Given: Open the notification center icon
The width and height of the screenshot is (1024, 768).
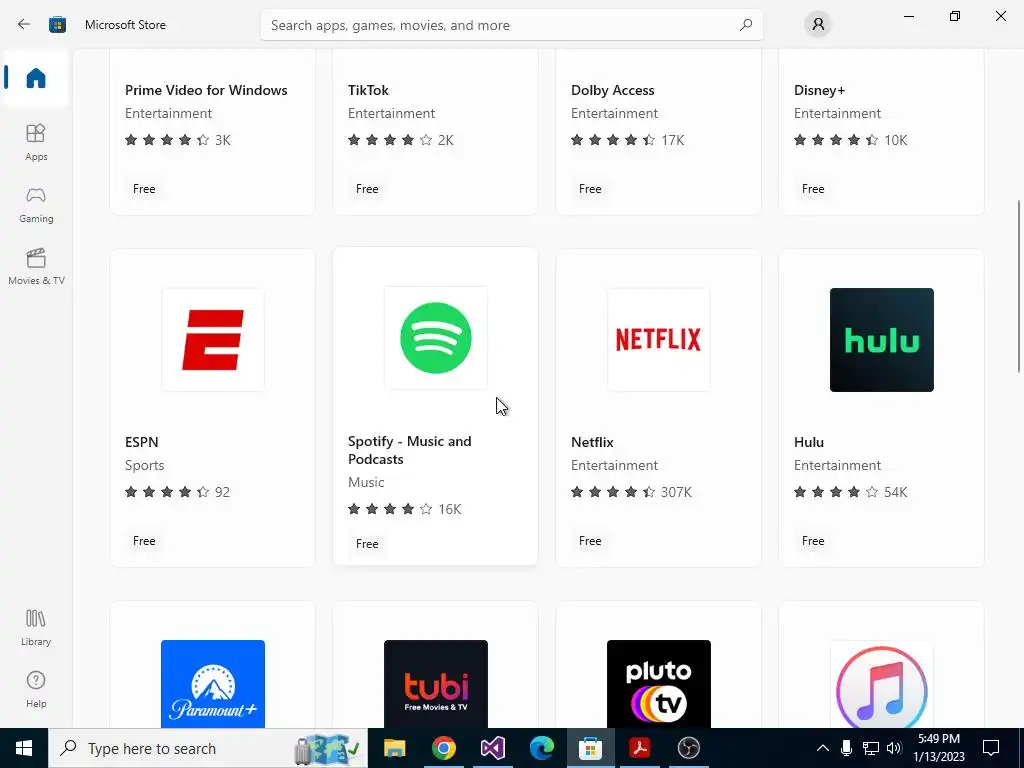Looking at the screenshot, I should [991, 748].
